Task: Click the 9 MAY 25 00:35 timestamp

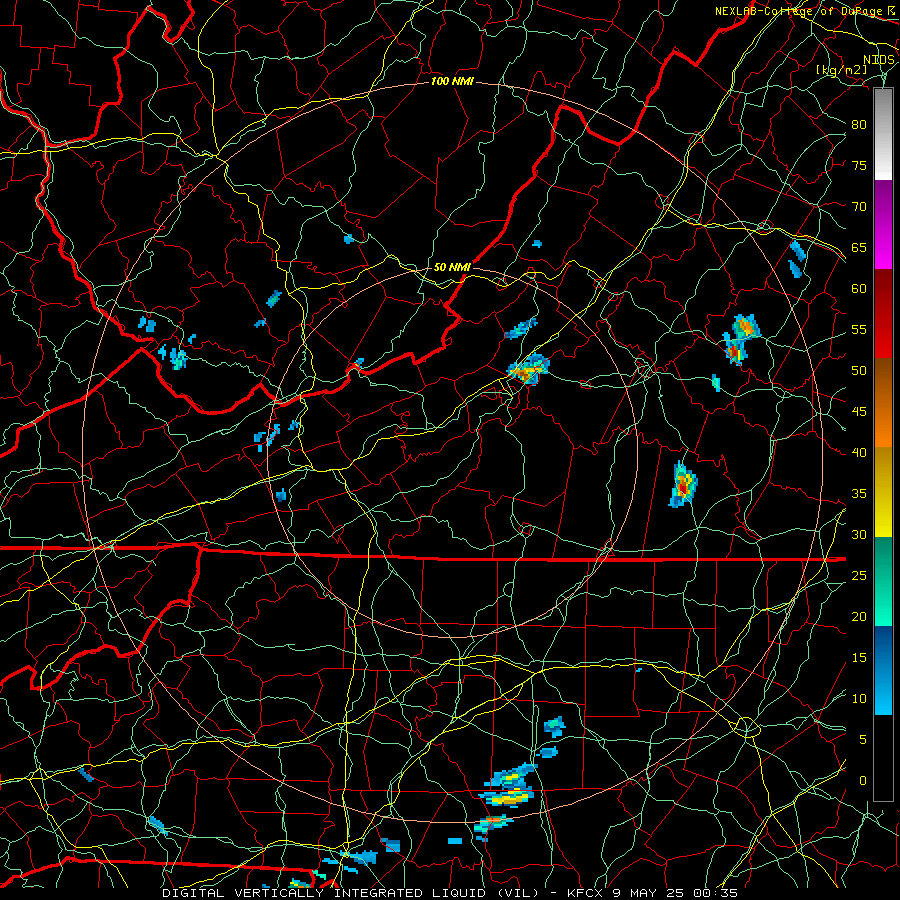Action: [675, 893]
